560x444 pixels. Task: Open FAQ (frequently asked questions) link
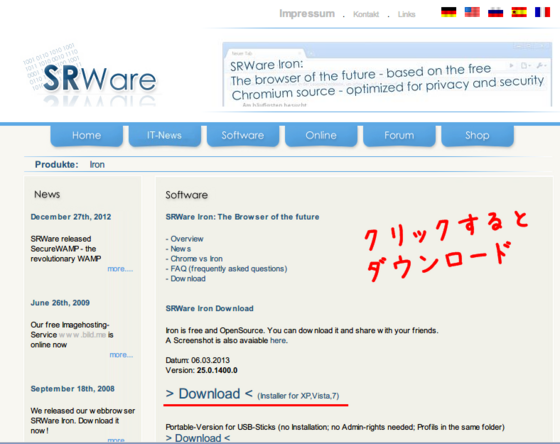pyautogui.click(x=229, y=269)
